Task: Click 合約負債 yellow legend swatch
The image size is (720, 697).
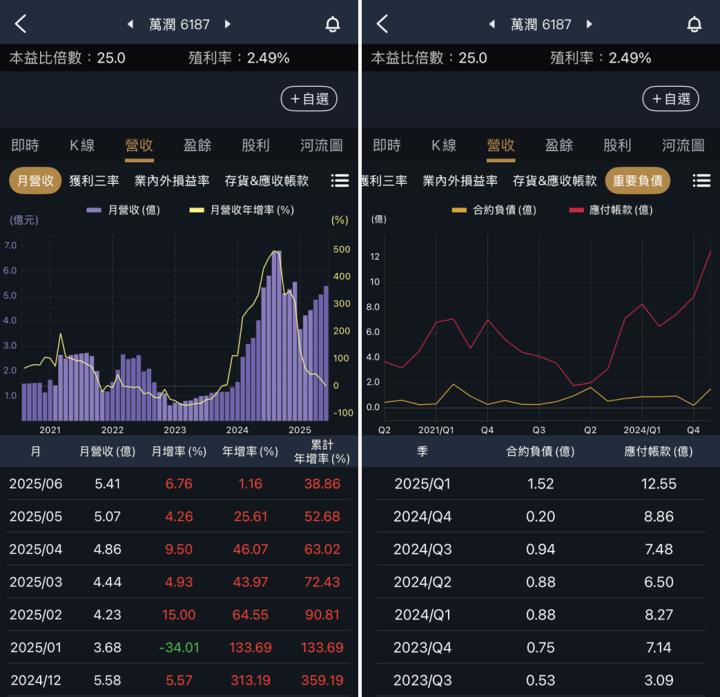Action: click(460, 210)
